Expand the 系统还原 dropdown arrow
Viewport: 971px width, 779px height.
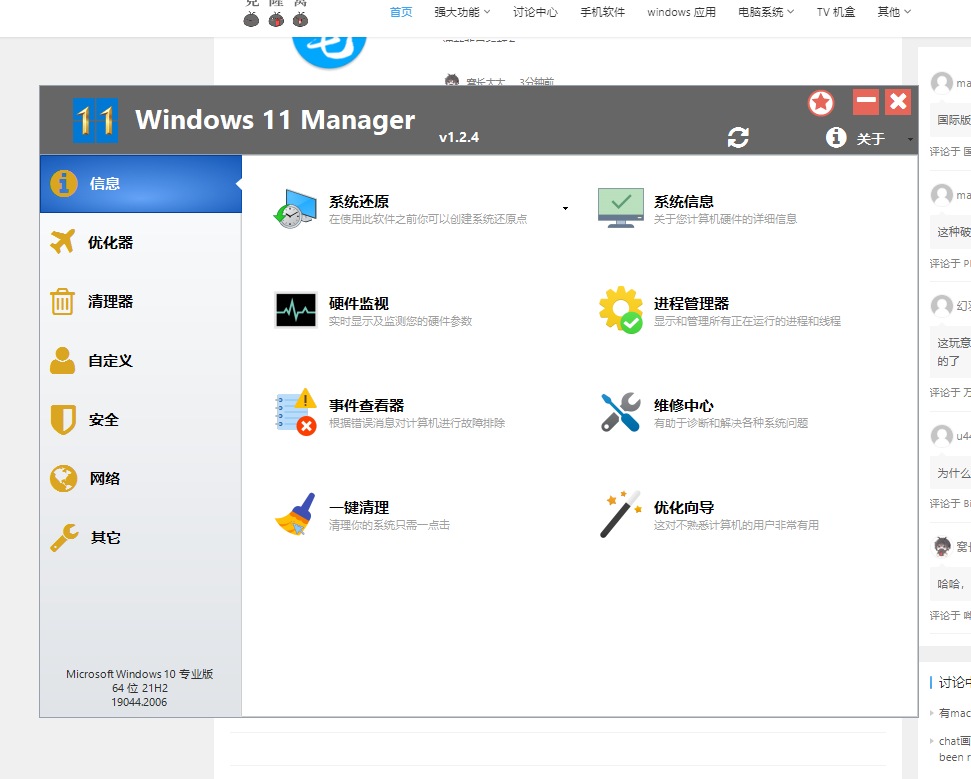pyautogui.click(x=565, y=209)
